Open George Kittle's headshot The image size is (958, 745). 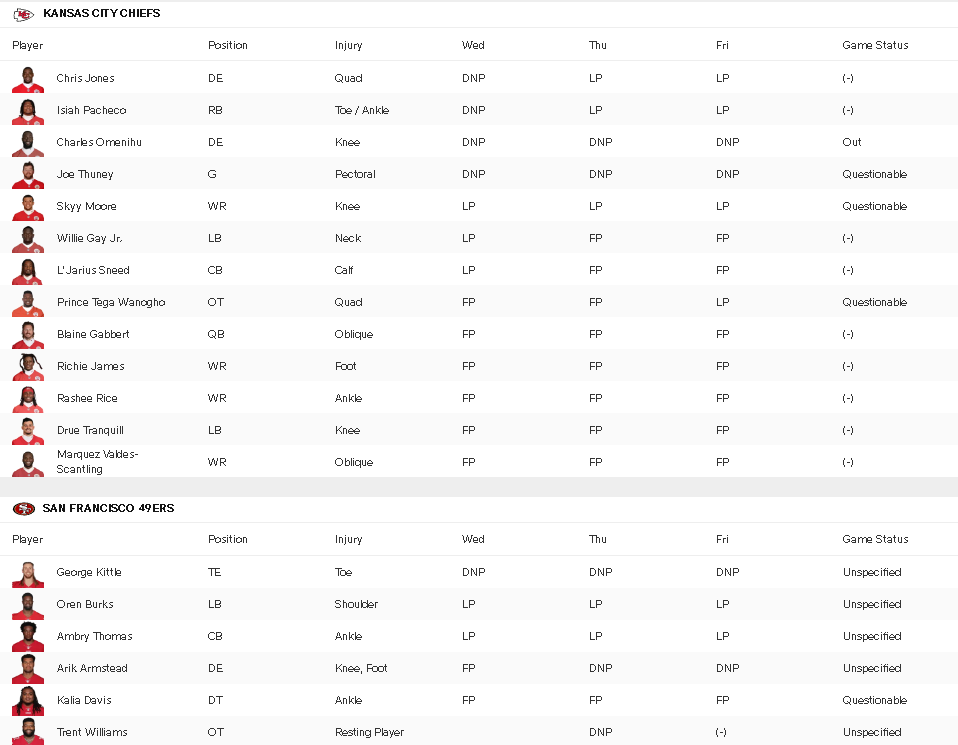coord(28,574)
